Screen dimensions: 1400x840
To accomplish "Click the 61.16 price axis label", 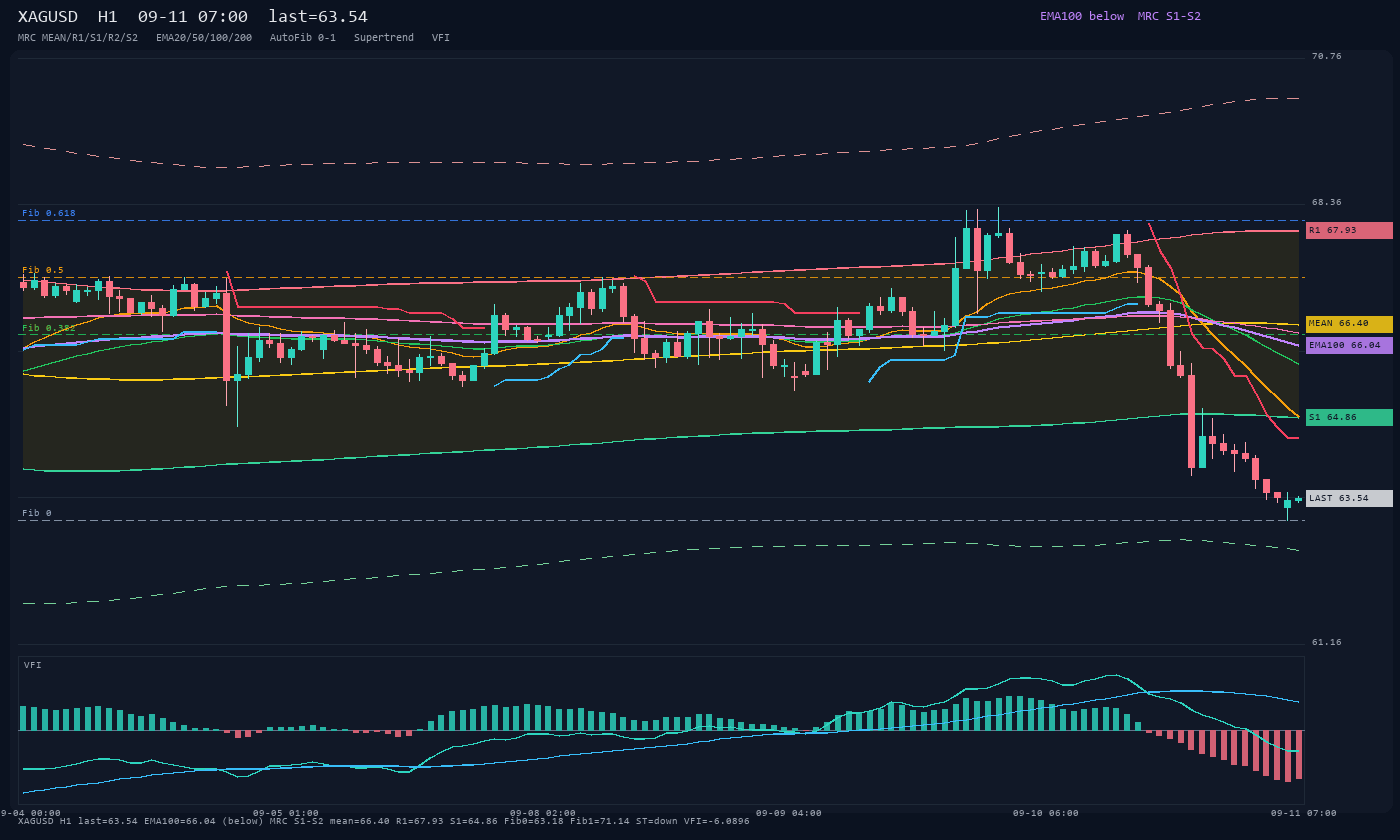I will point(1327,642).
